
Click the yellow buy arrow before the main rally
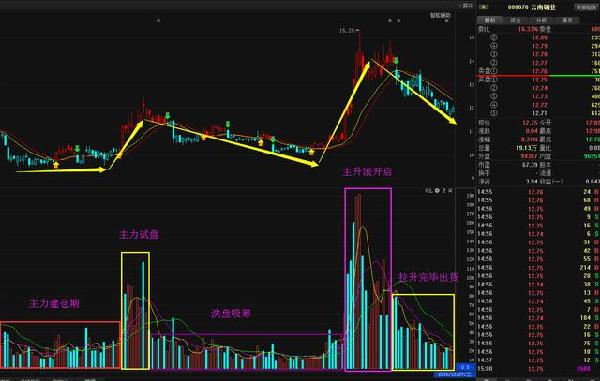point(311,152)
